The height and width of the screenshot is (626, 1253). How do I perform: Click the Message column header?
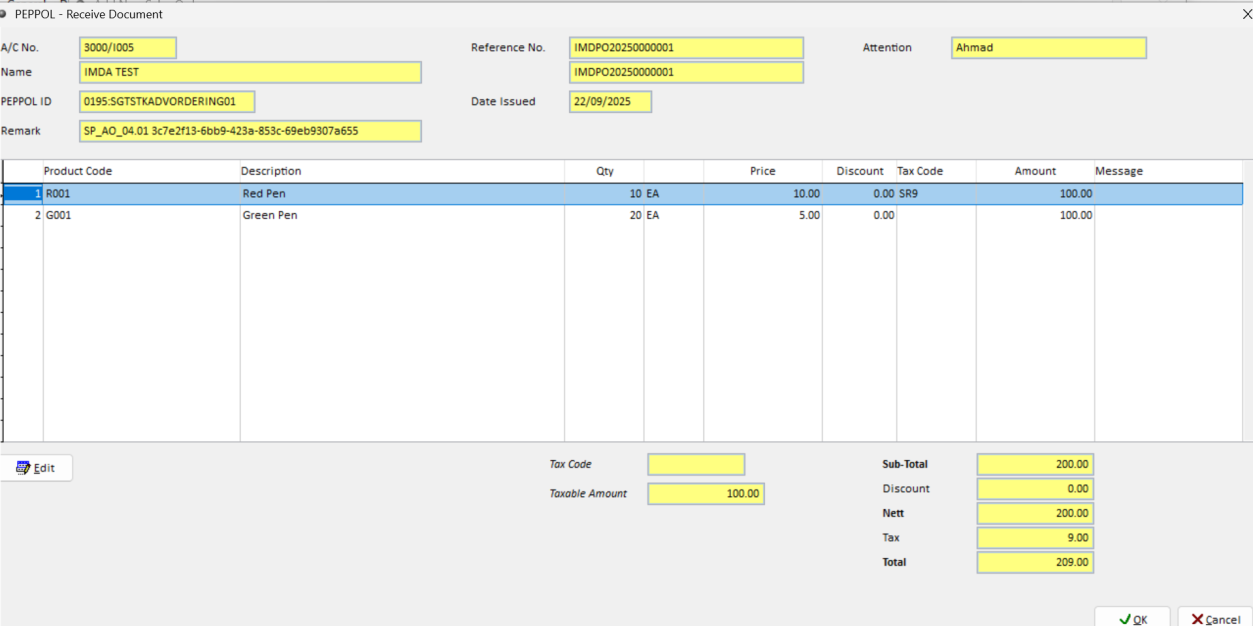tap(1168, 171)
